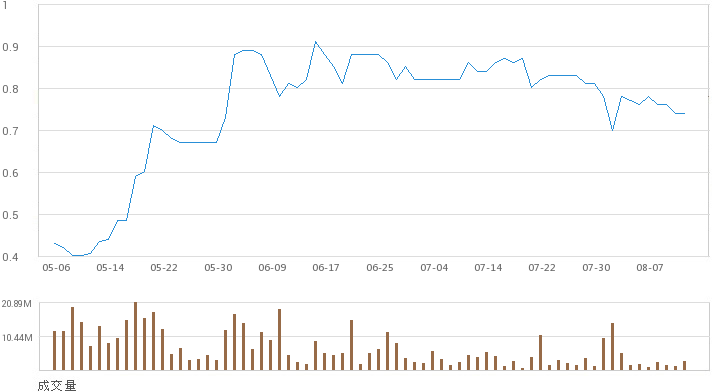Click the 20.89M volume axis label
This screenshot has width=720, height=392.
pos(17,304)
